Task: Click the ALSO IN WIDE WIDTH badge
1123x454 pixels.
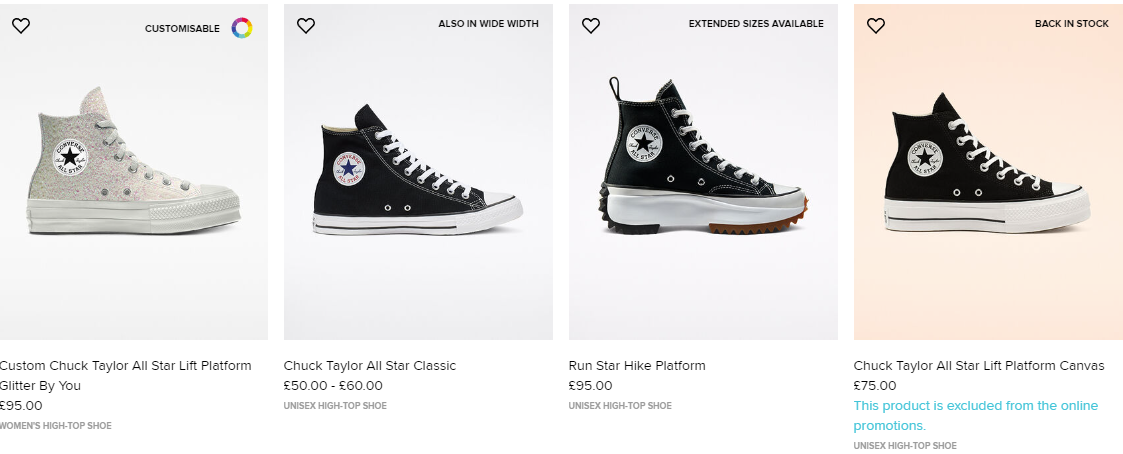Action: click(488, 24)
